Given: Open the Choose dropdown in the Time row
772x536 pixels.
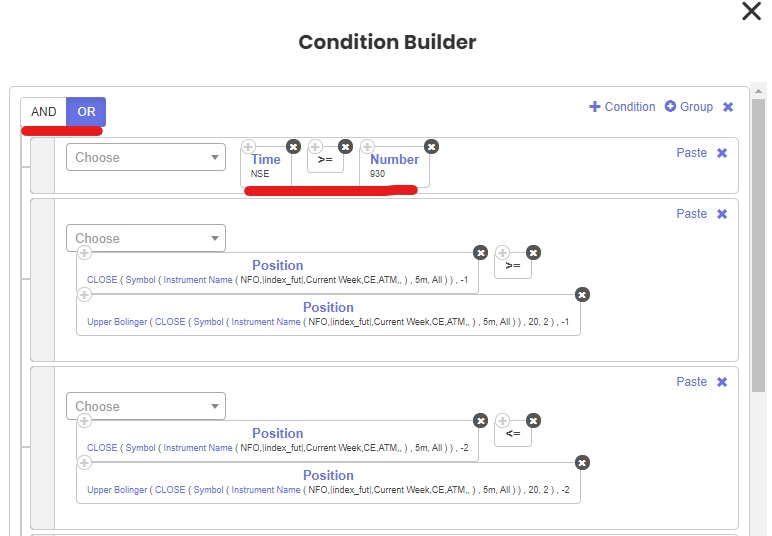Looking at the screenshot, I should click(146, 157).
